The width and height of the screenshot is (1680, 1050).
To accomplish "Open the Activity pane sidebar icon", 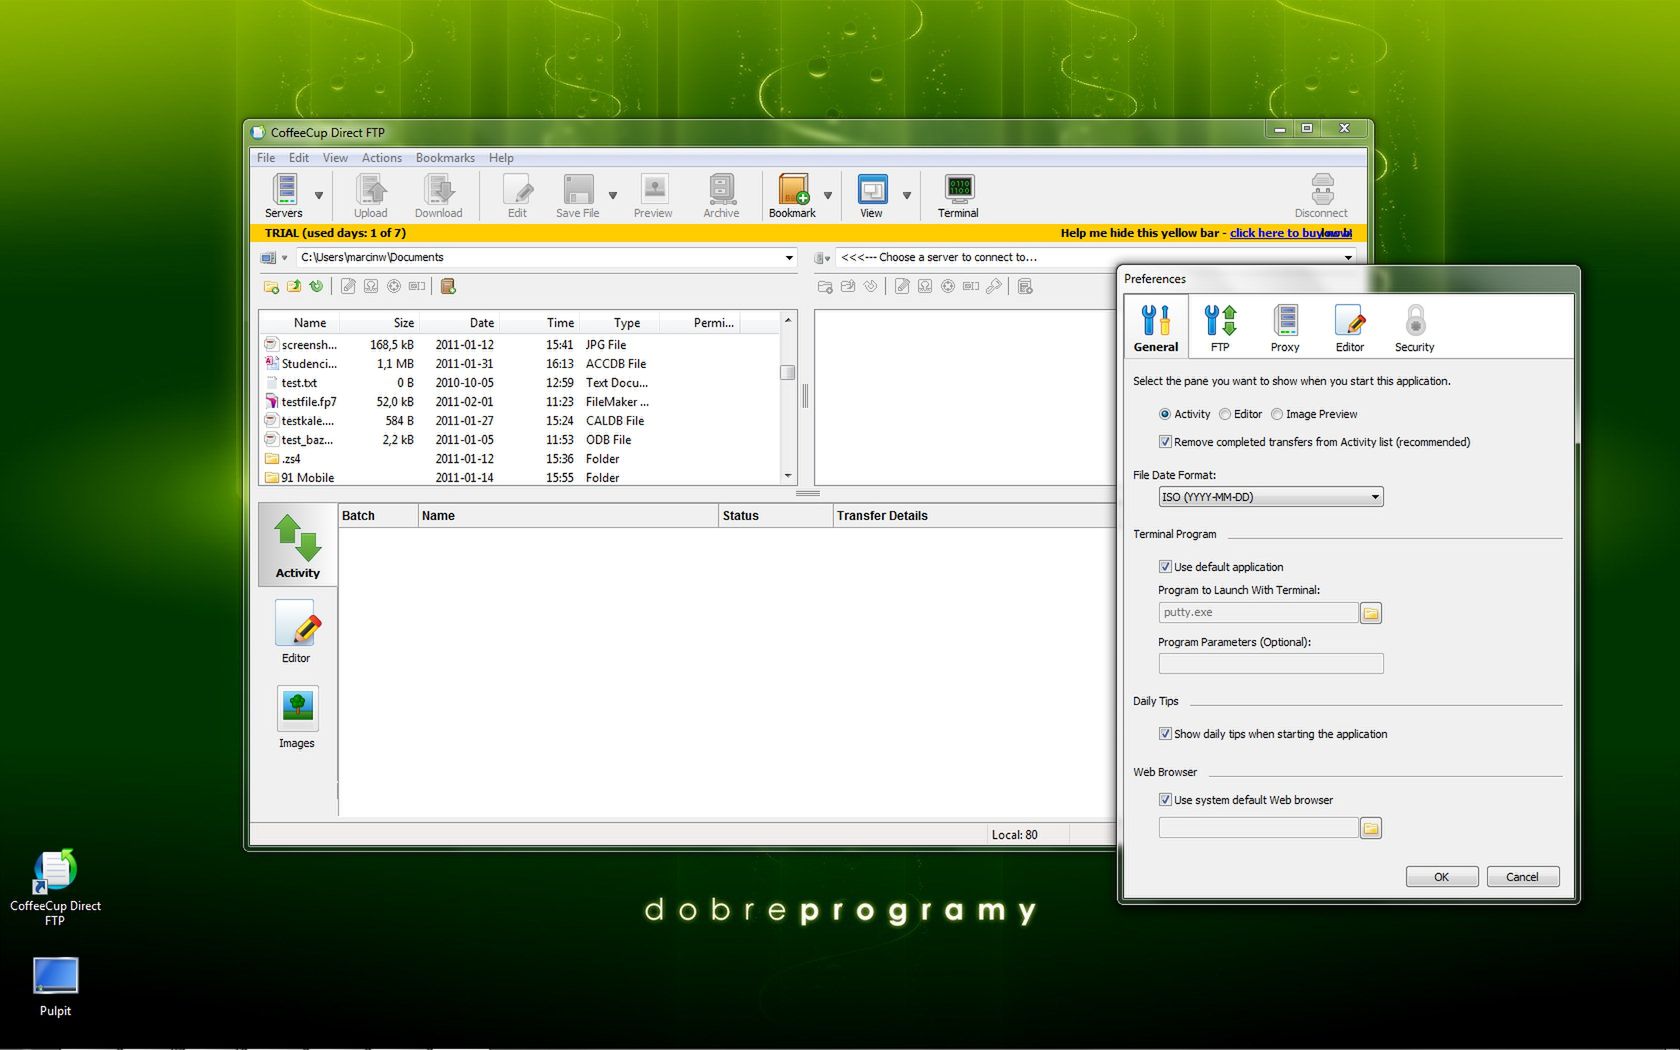I will [x=297, y=545].
